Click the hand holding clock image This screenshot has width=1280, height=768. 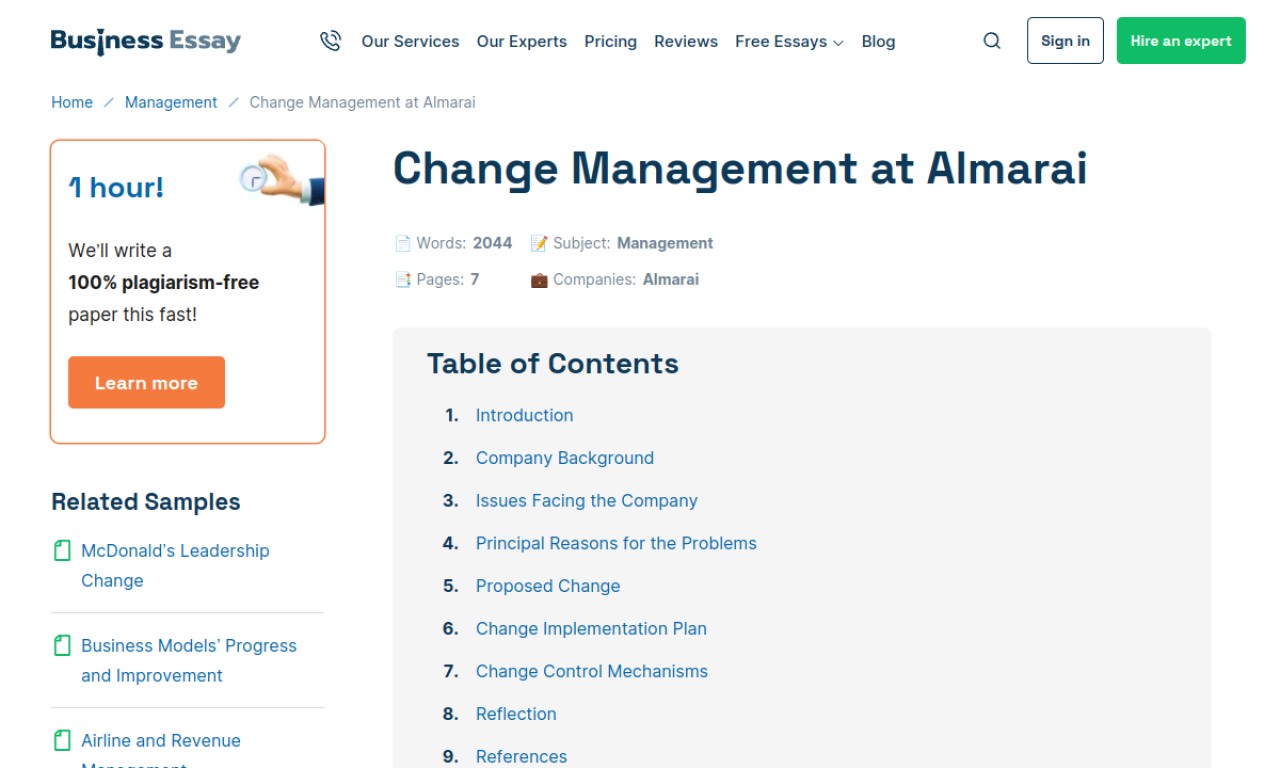[x=282, y=180]
